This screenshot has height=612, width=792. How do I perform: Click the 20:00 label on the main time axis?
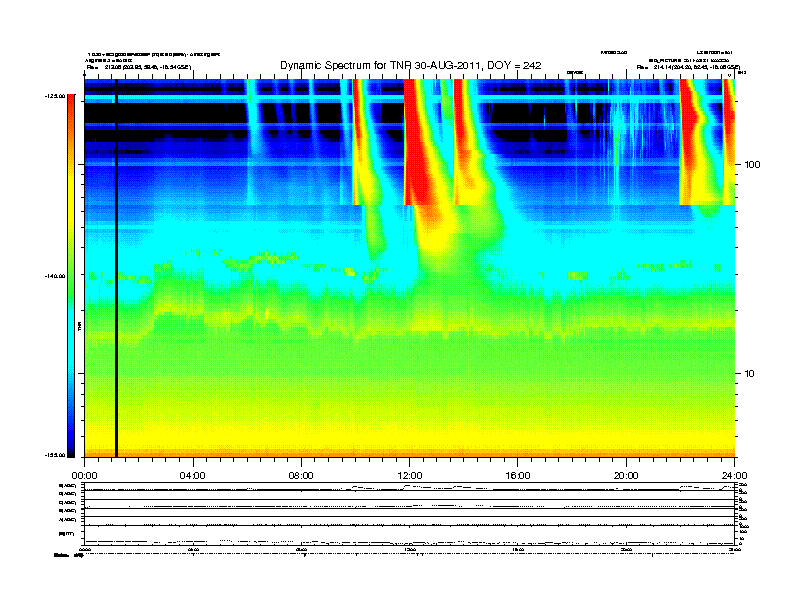tap(626, 476)
